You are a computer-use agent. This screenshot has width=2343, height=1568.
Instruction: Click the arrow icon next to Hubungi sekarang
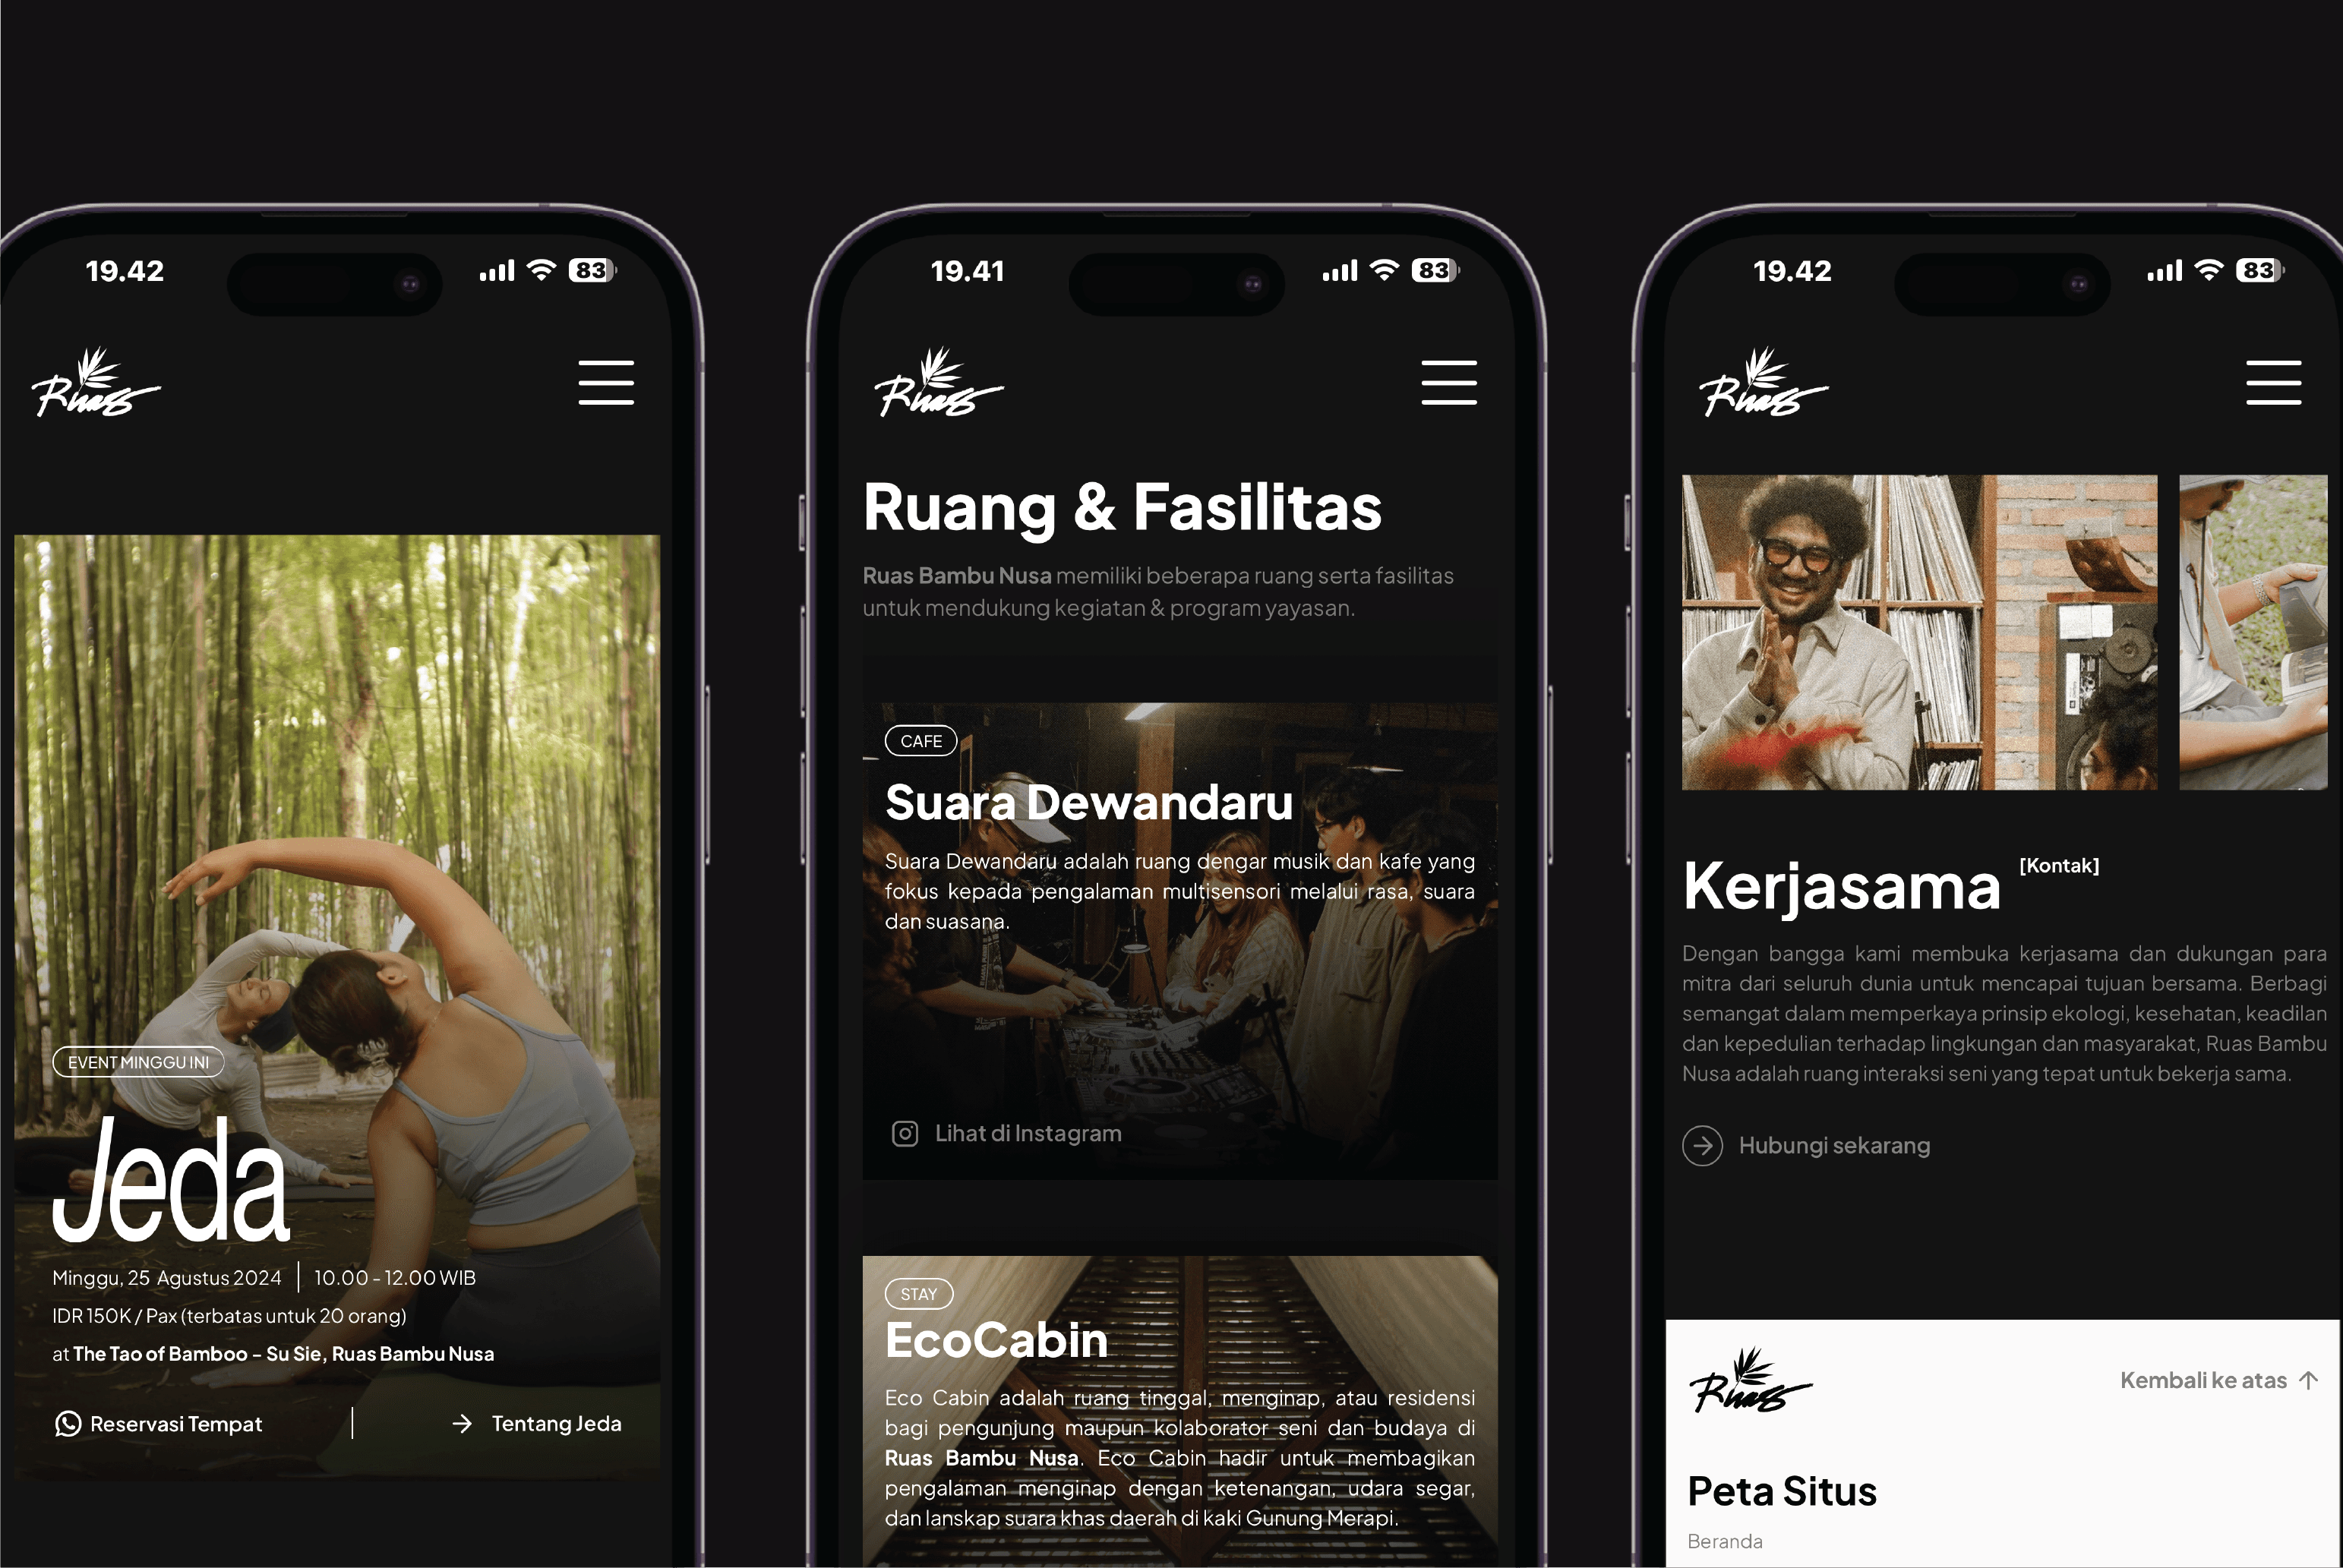pos(1700,1144)
